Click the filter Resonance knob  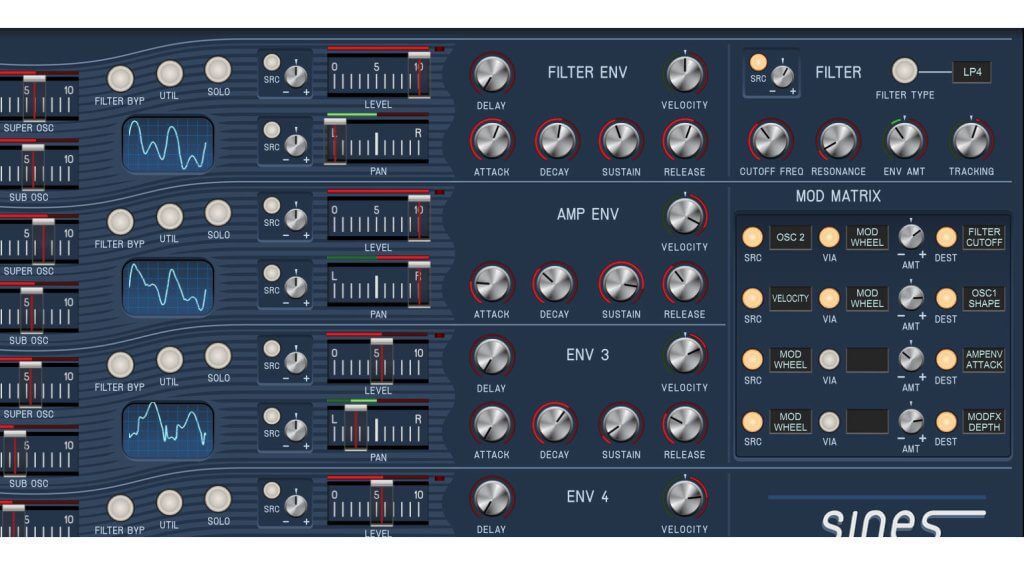(x=838, y=140)
